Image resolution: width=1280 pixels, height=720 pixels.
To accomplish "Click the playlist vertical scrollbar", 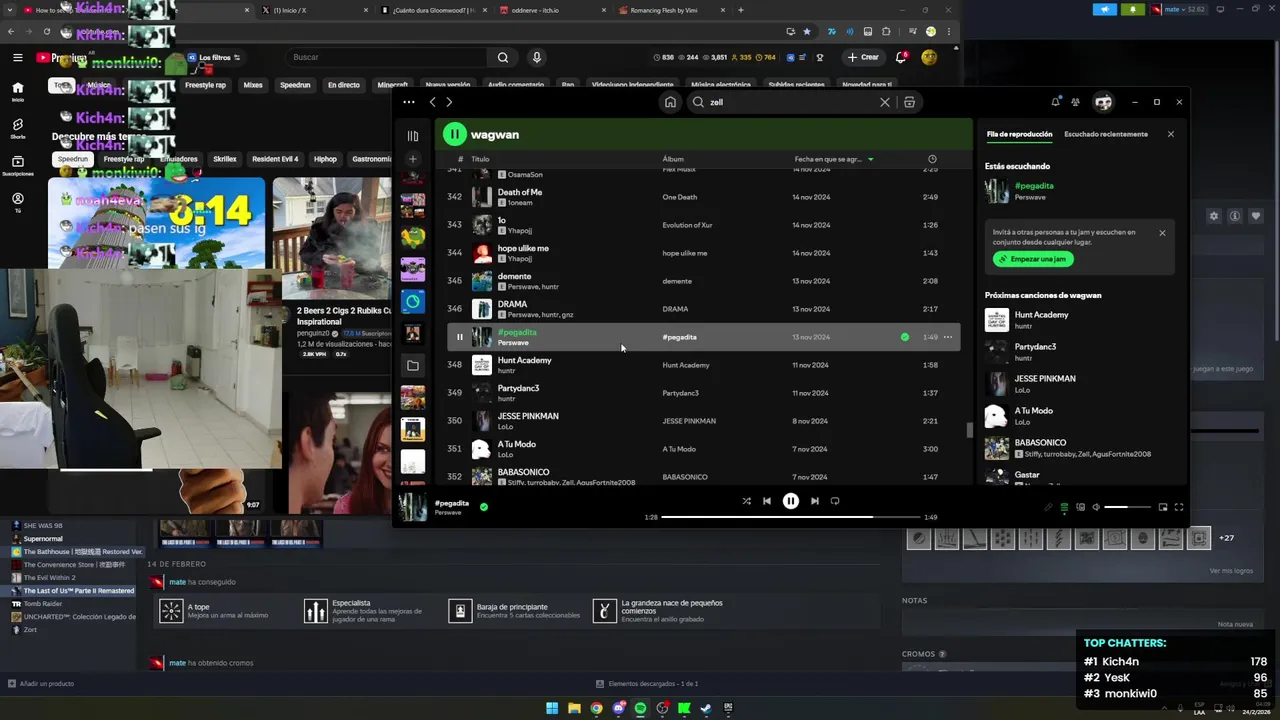I will 968,431.
